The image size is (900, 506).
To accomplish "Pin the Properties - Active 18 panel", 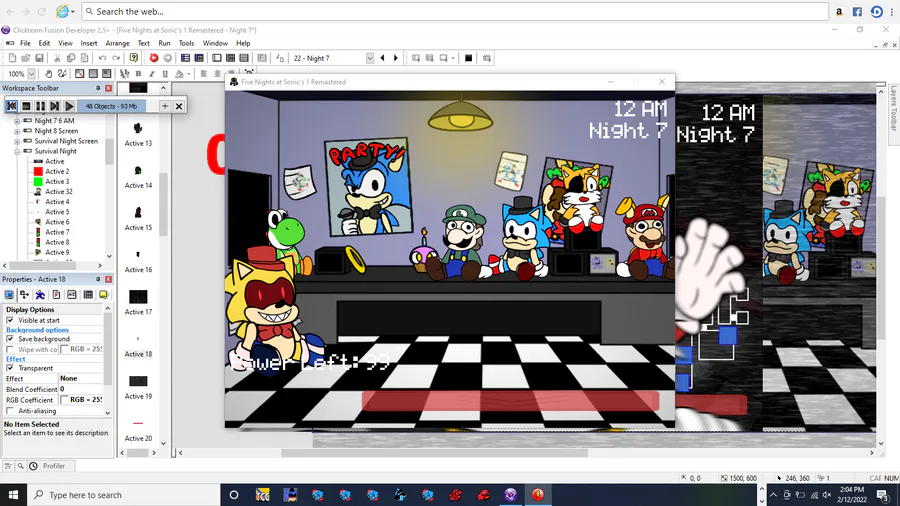I will pyautogui.click(x=98, y=279).
